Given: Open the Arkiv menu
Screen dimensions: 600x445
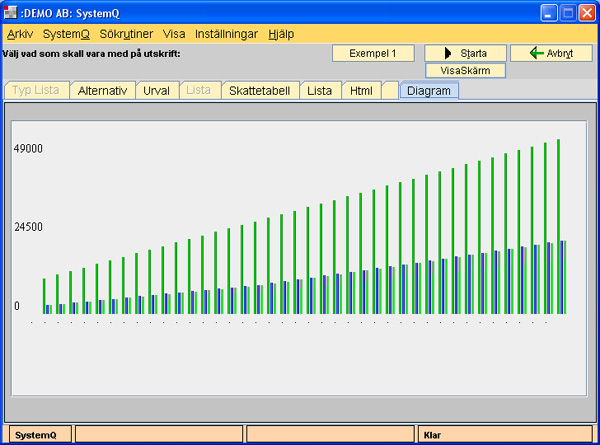Looking at the screenshot, I should coord(20,33).
